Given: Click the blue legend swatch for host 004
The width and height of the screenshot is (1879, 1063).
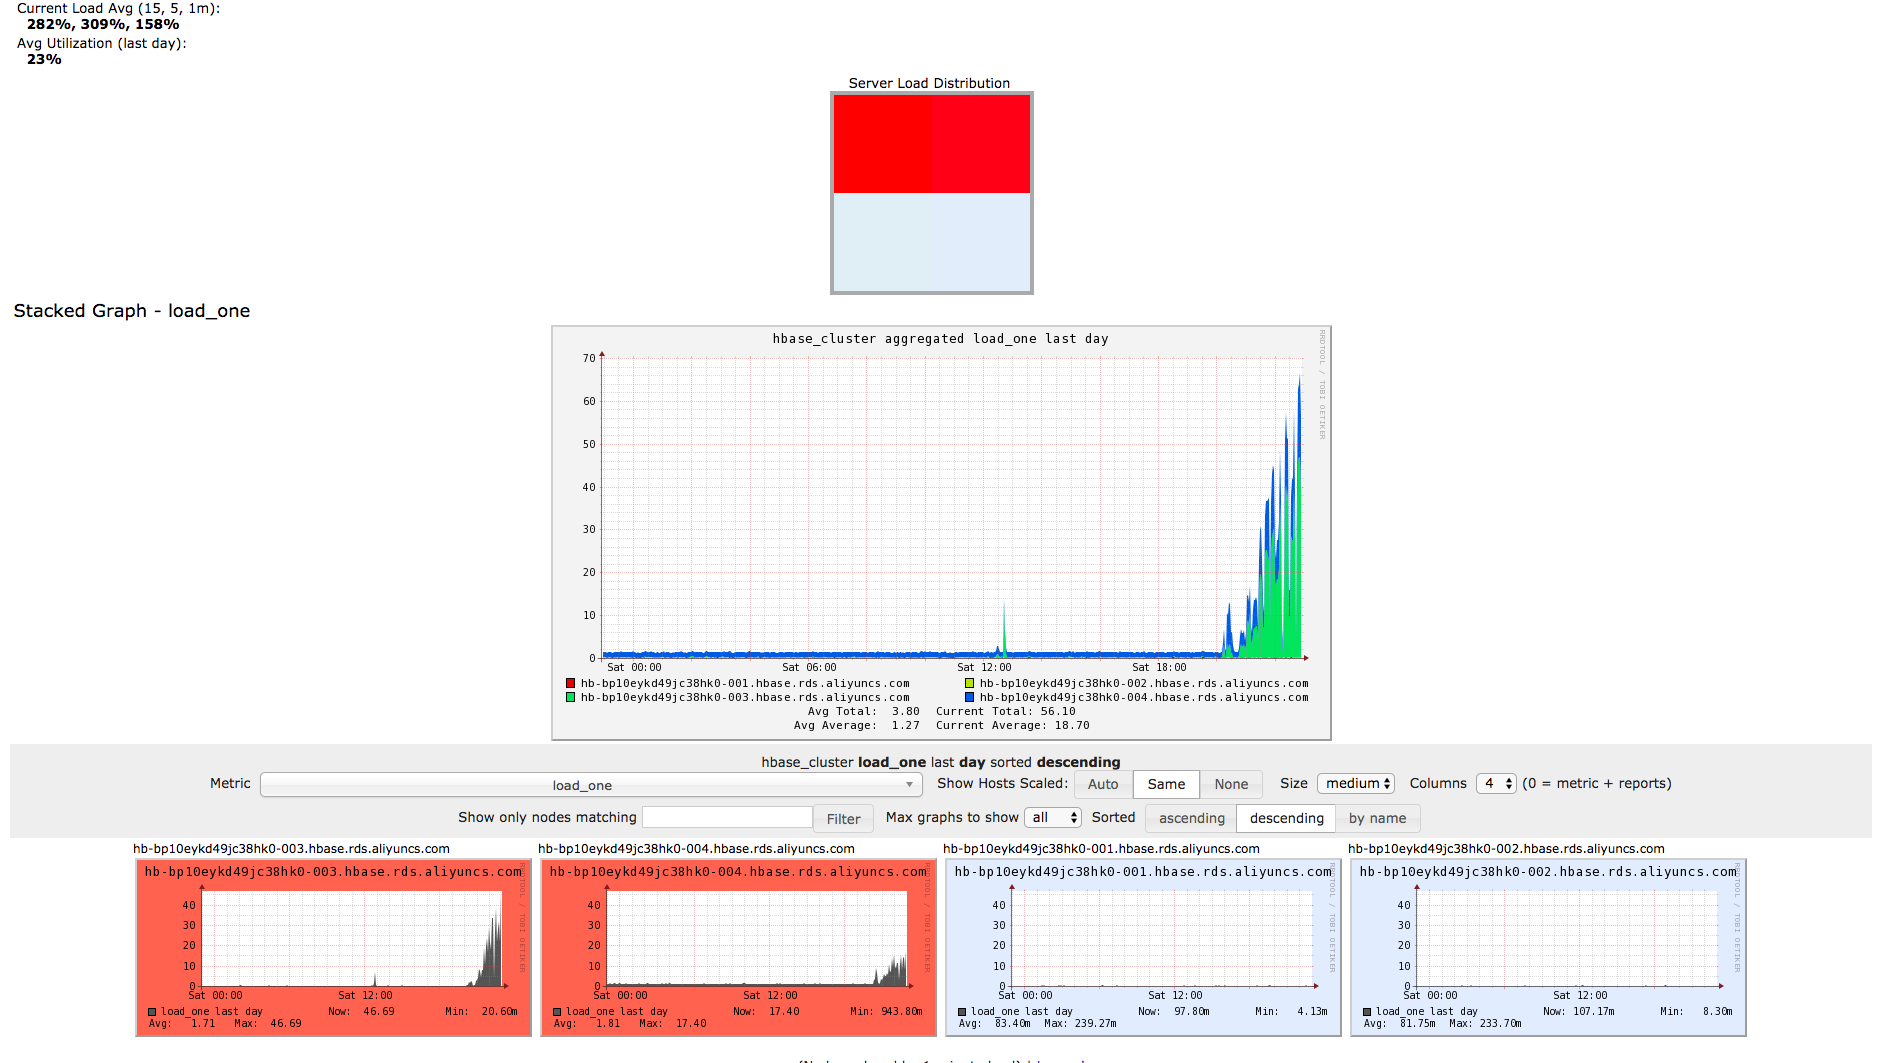Looking at the screenshot, I should [969, 698].
